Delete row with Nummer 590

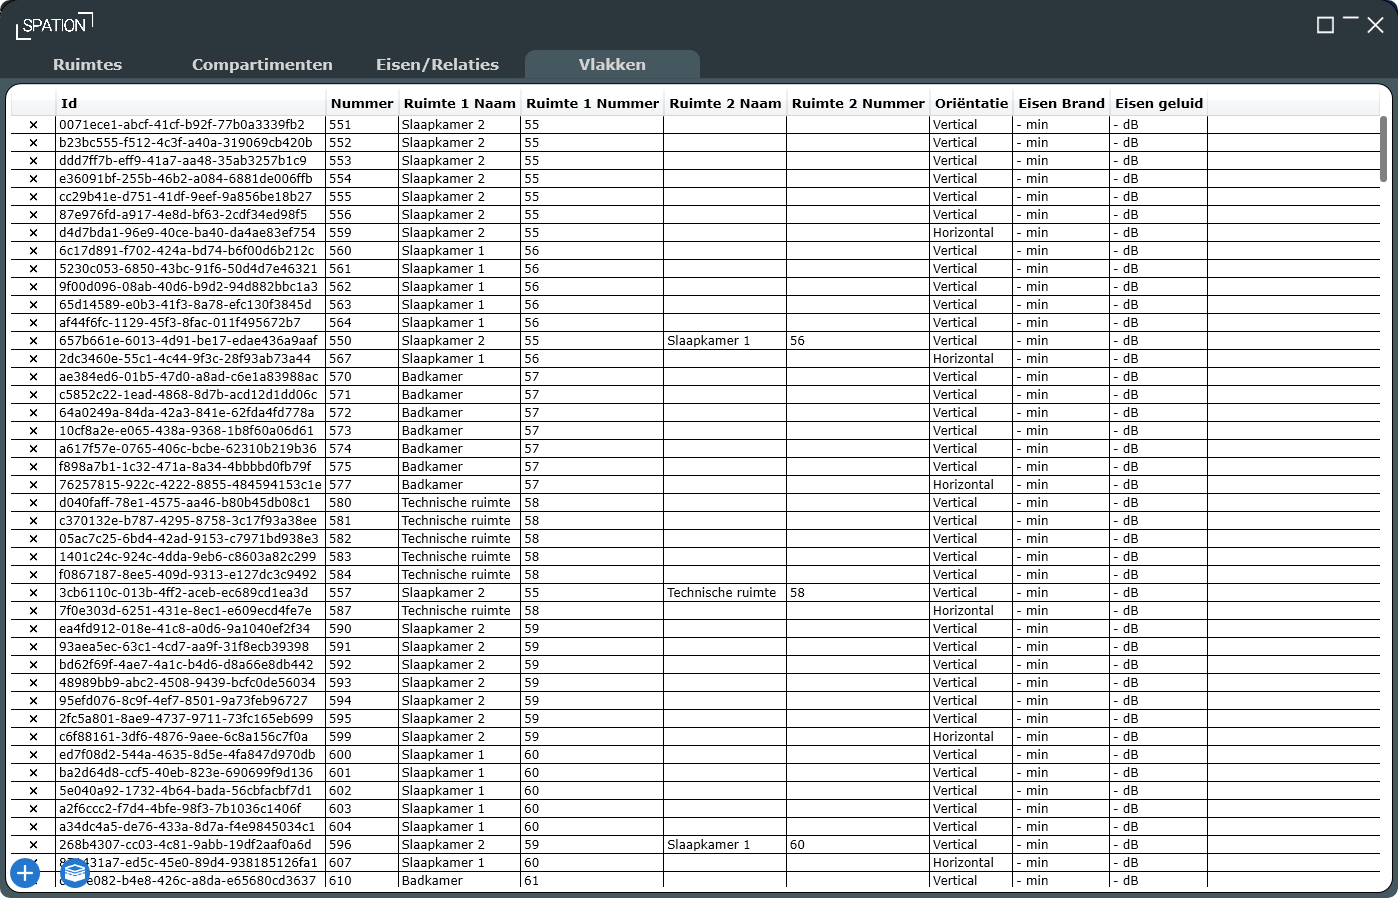coord(33,629)
